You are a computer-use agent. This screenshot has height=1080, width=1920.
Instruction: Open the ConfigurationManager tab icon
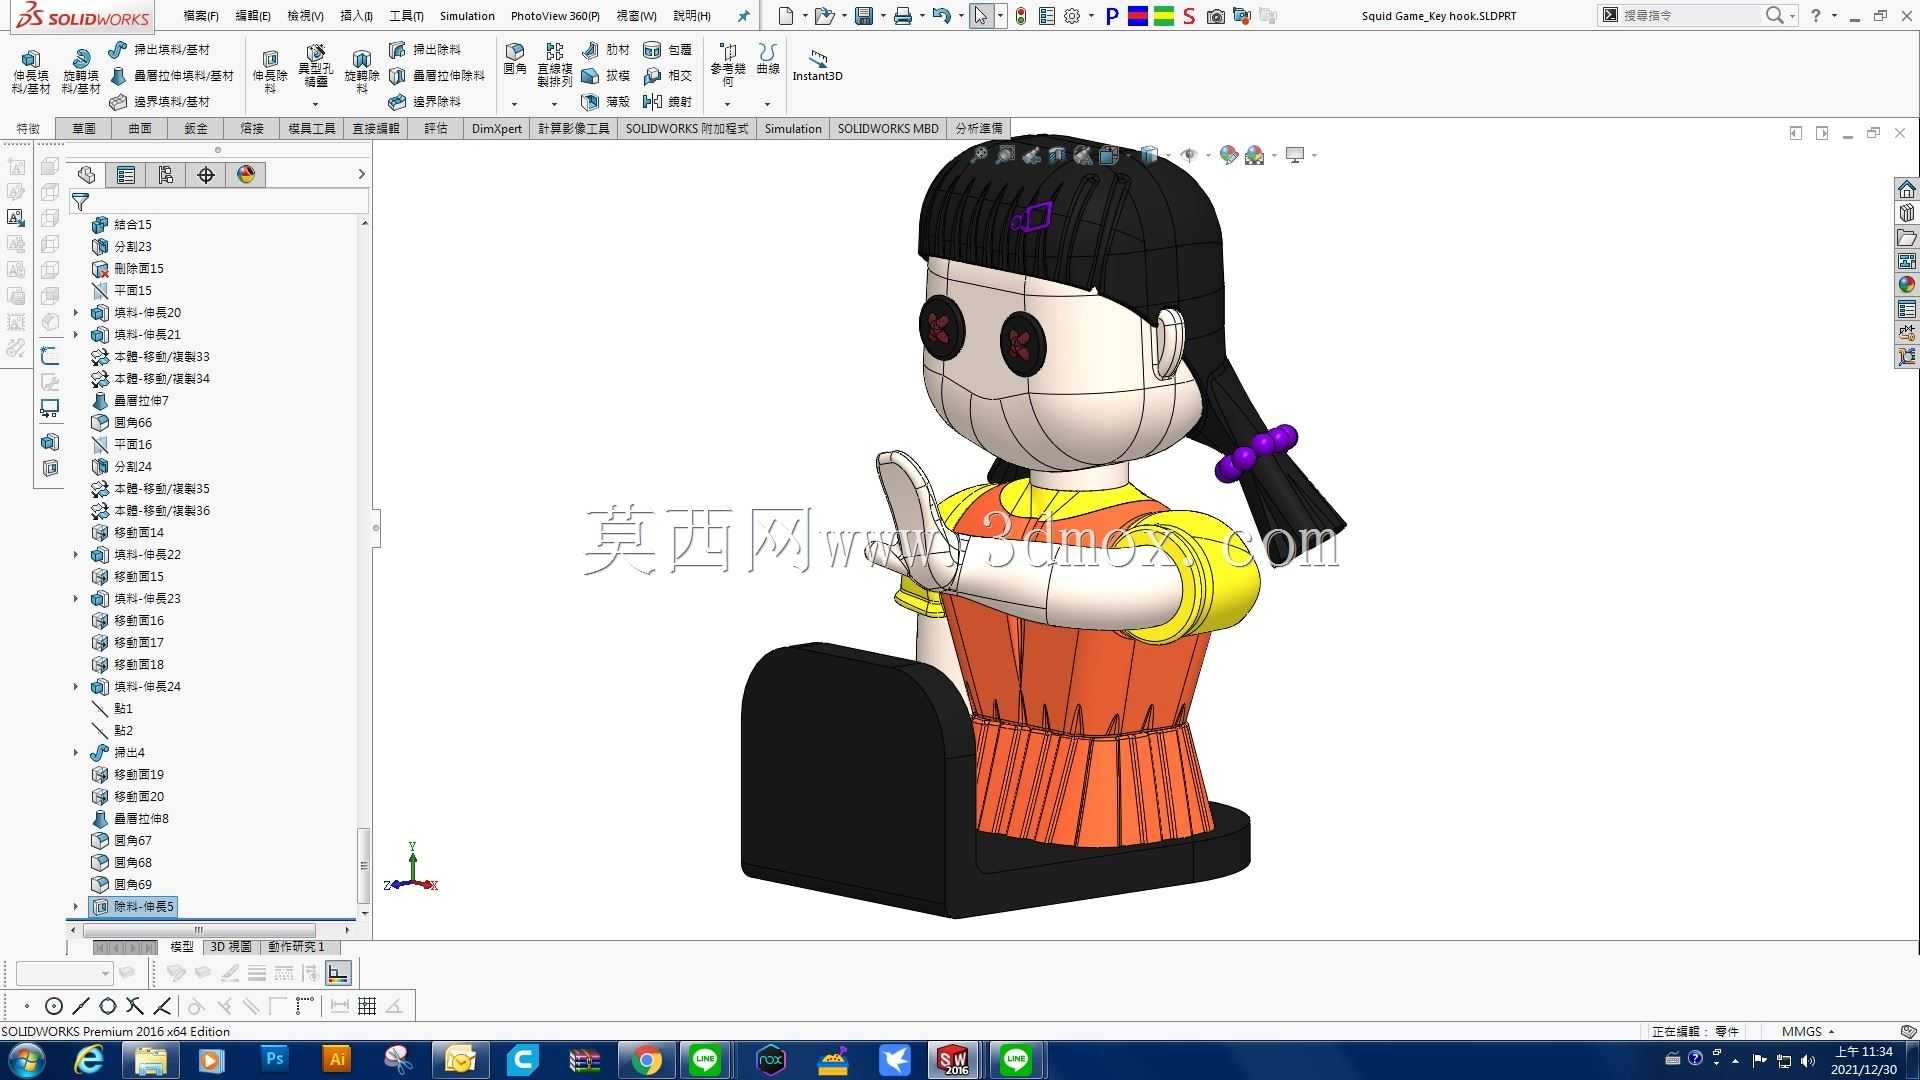tap(166, 175)
